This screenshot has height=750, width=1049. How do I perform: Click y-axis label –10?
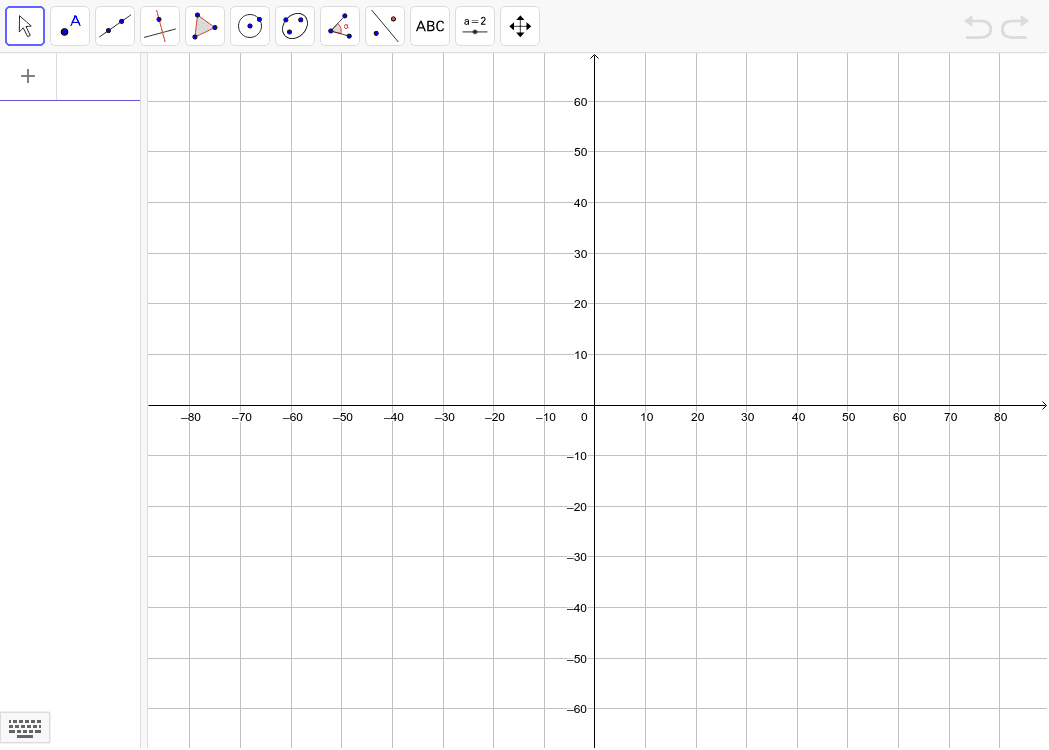click(x=577, y=456)
